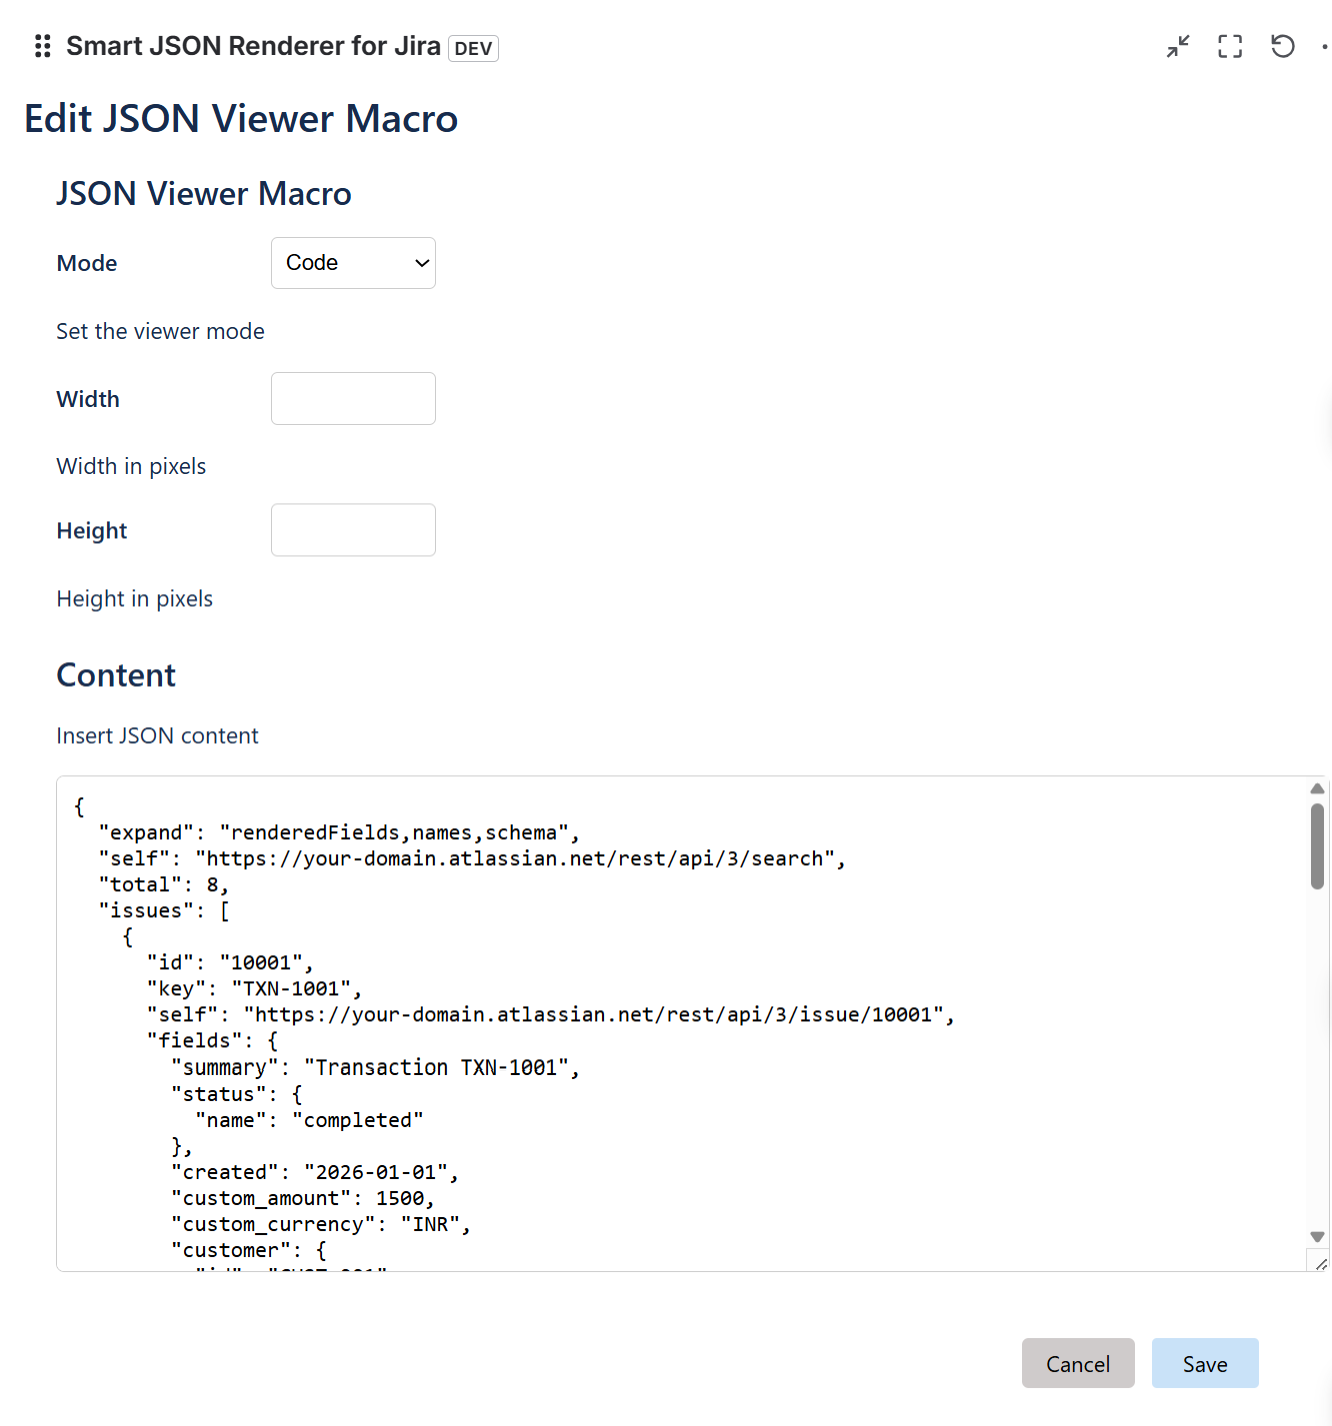Open the Mode dropdown showing Code
Viewport: 1332px width, 1426px height.
(x=353, y=263)
